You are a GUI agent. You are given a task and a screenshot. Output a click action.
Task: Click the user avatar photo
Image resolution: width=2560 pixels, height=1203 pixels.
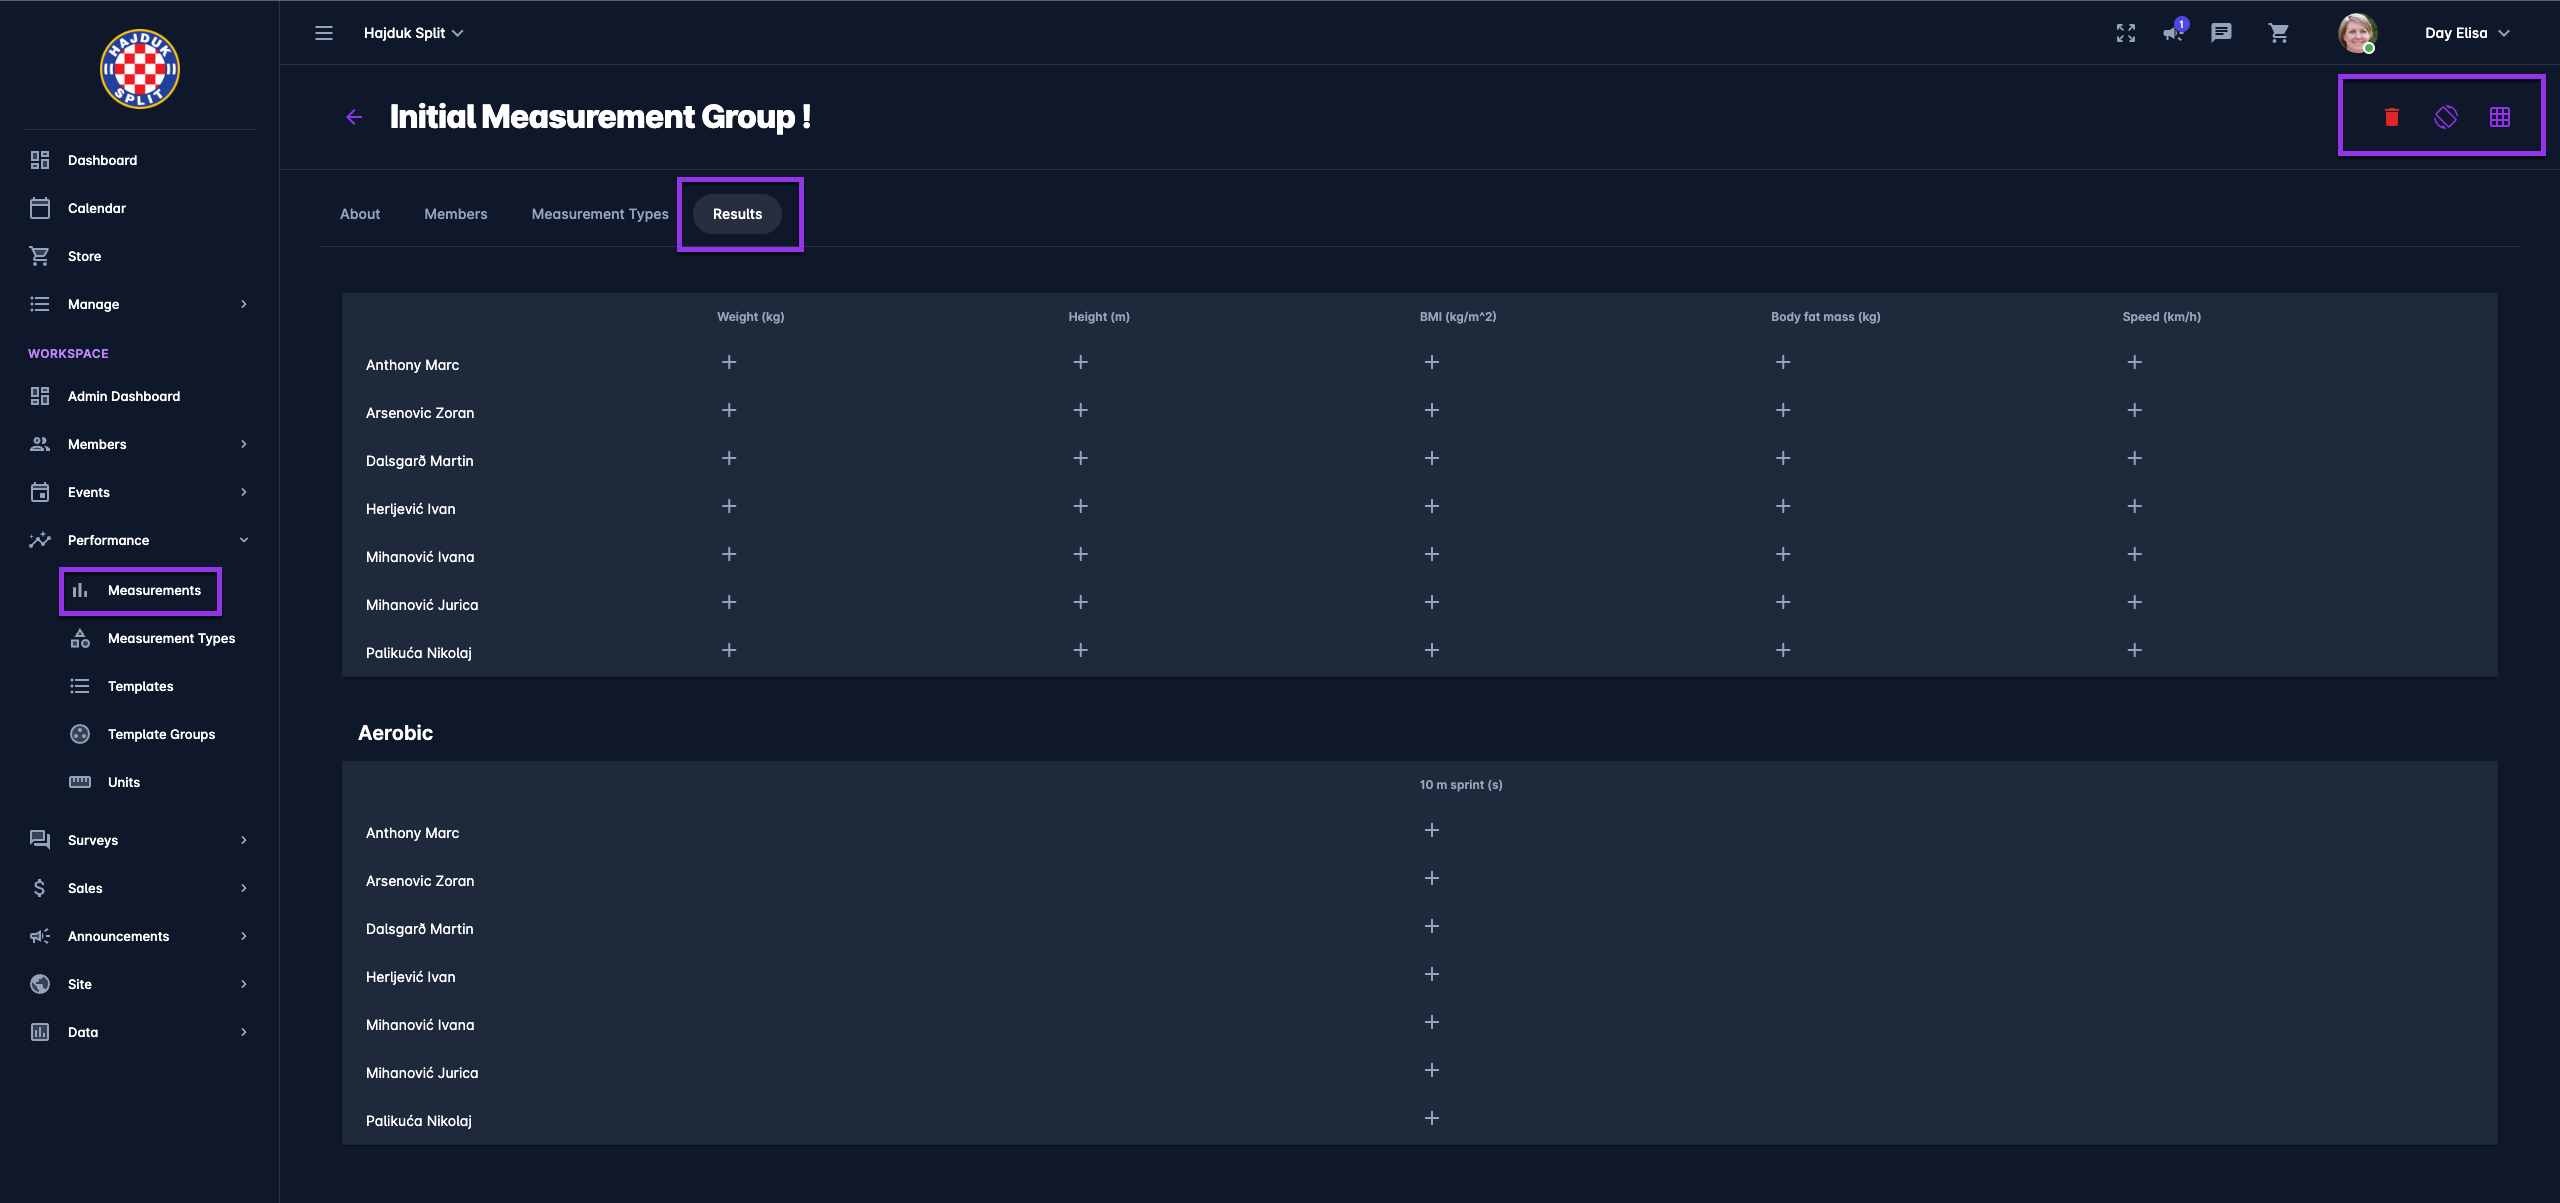point(2356,33)
